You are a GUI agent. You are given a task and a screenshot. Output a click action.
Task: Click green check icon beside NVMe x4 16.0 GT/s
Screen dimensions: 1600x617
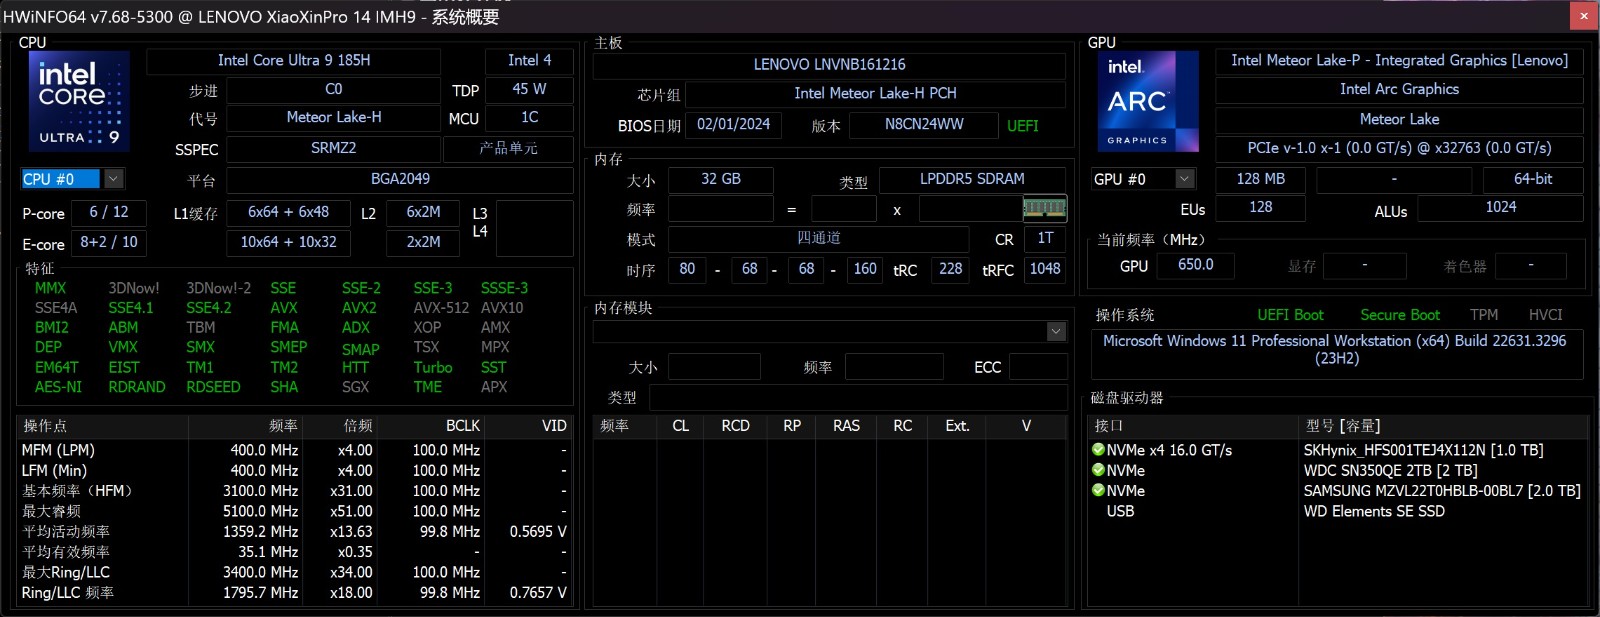pyautogui.click(x=1098, y=450)
